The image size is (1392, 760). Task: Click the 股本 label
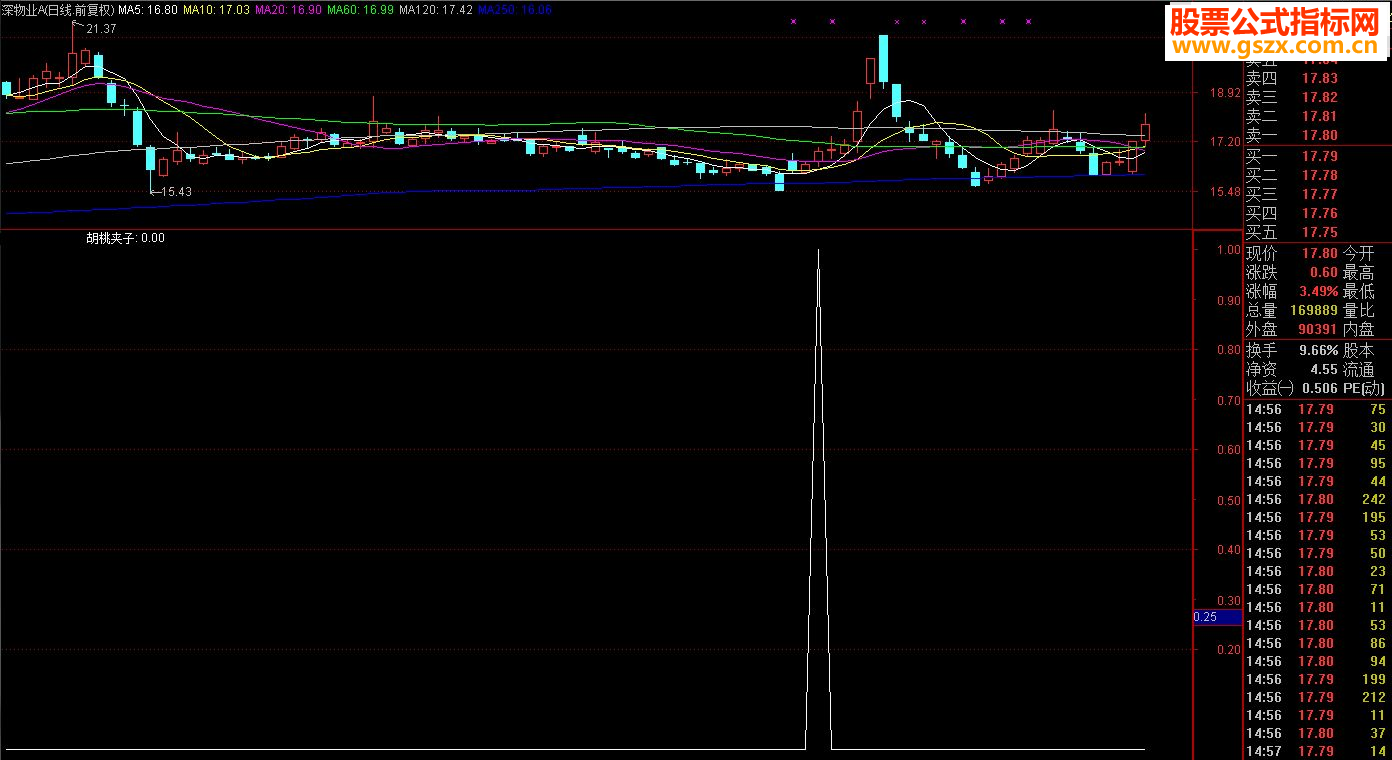pos(1358,351)
